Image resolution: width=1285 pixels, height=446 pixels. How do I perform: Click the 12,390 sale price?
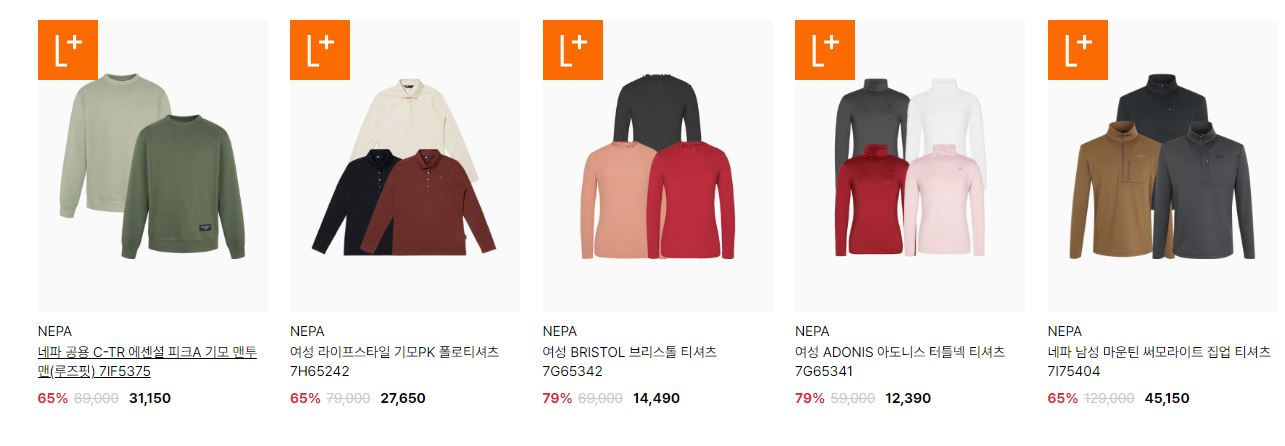coord(908,398)
